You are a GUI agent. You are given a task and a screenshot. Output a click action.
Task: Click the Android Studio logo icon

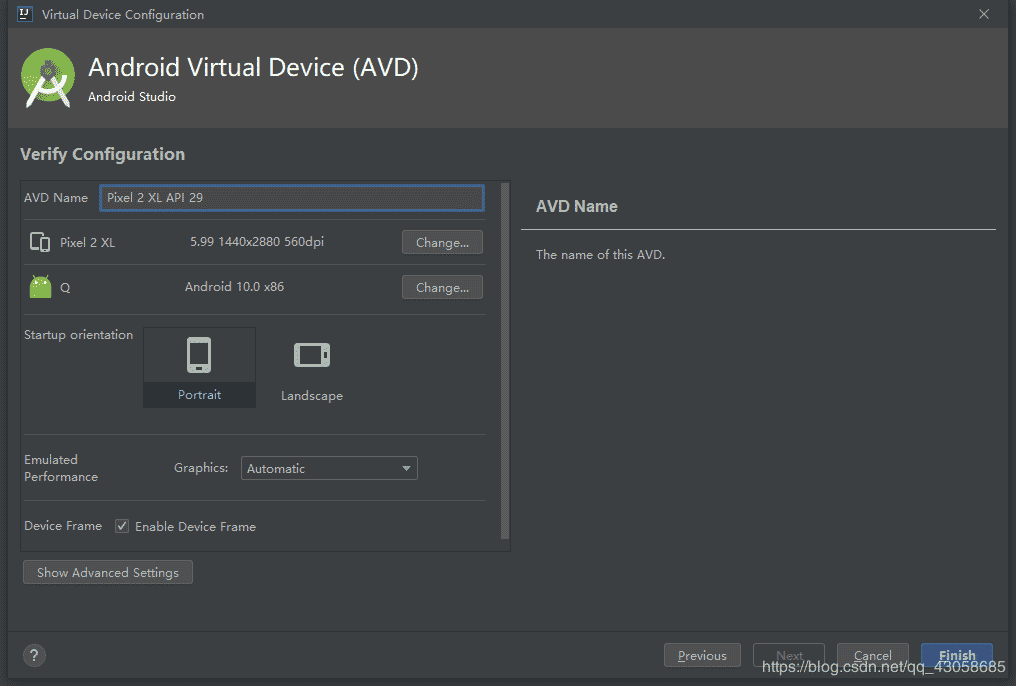[48, 77]
